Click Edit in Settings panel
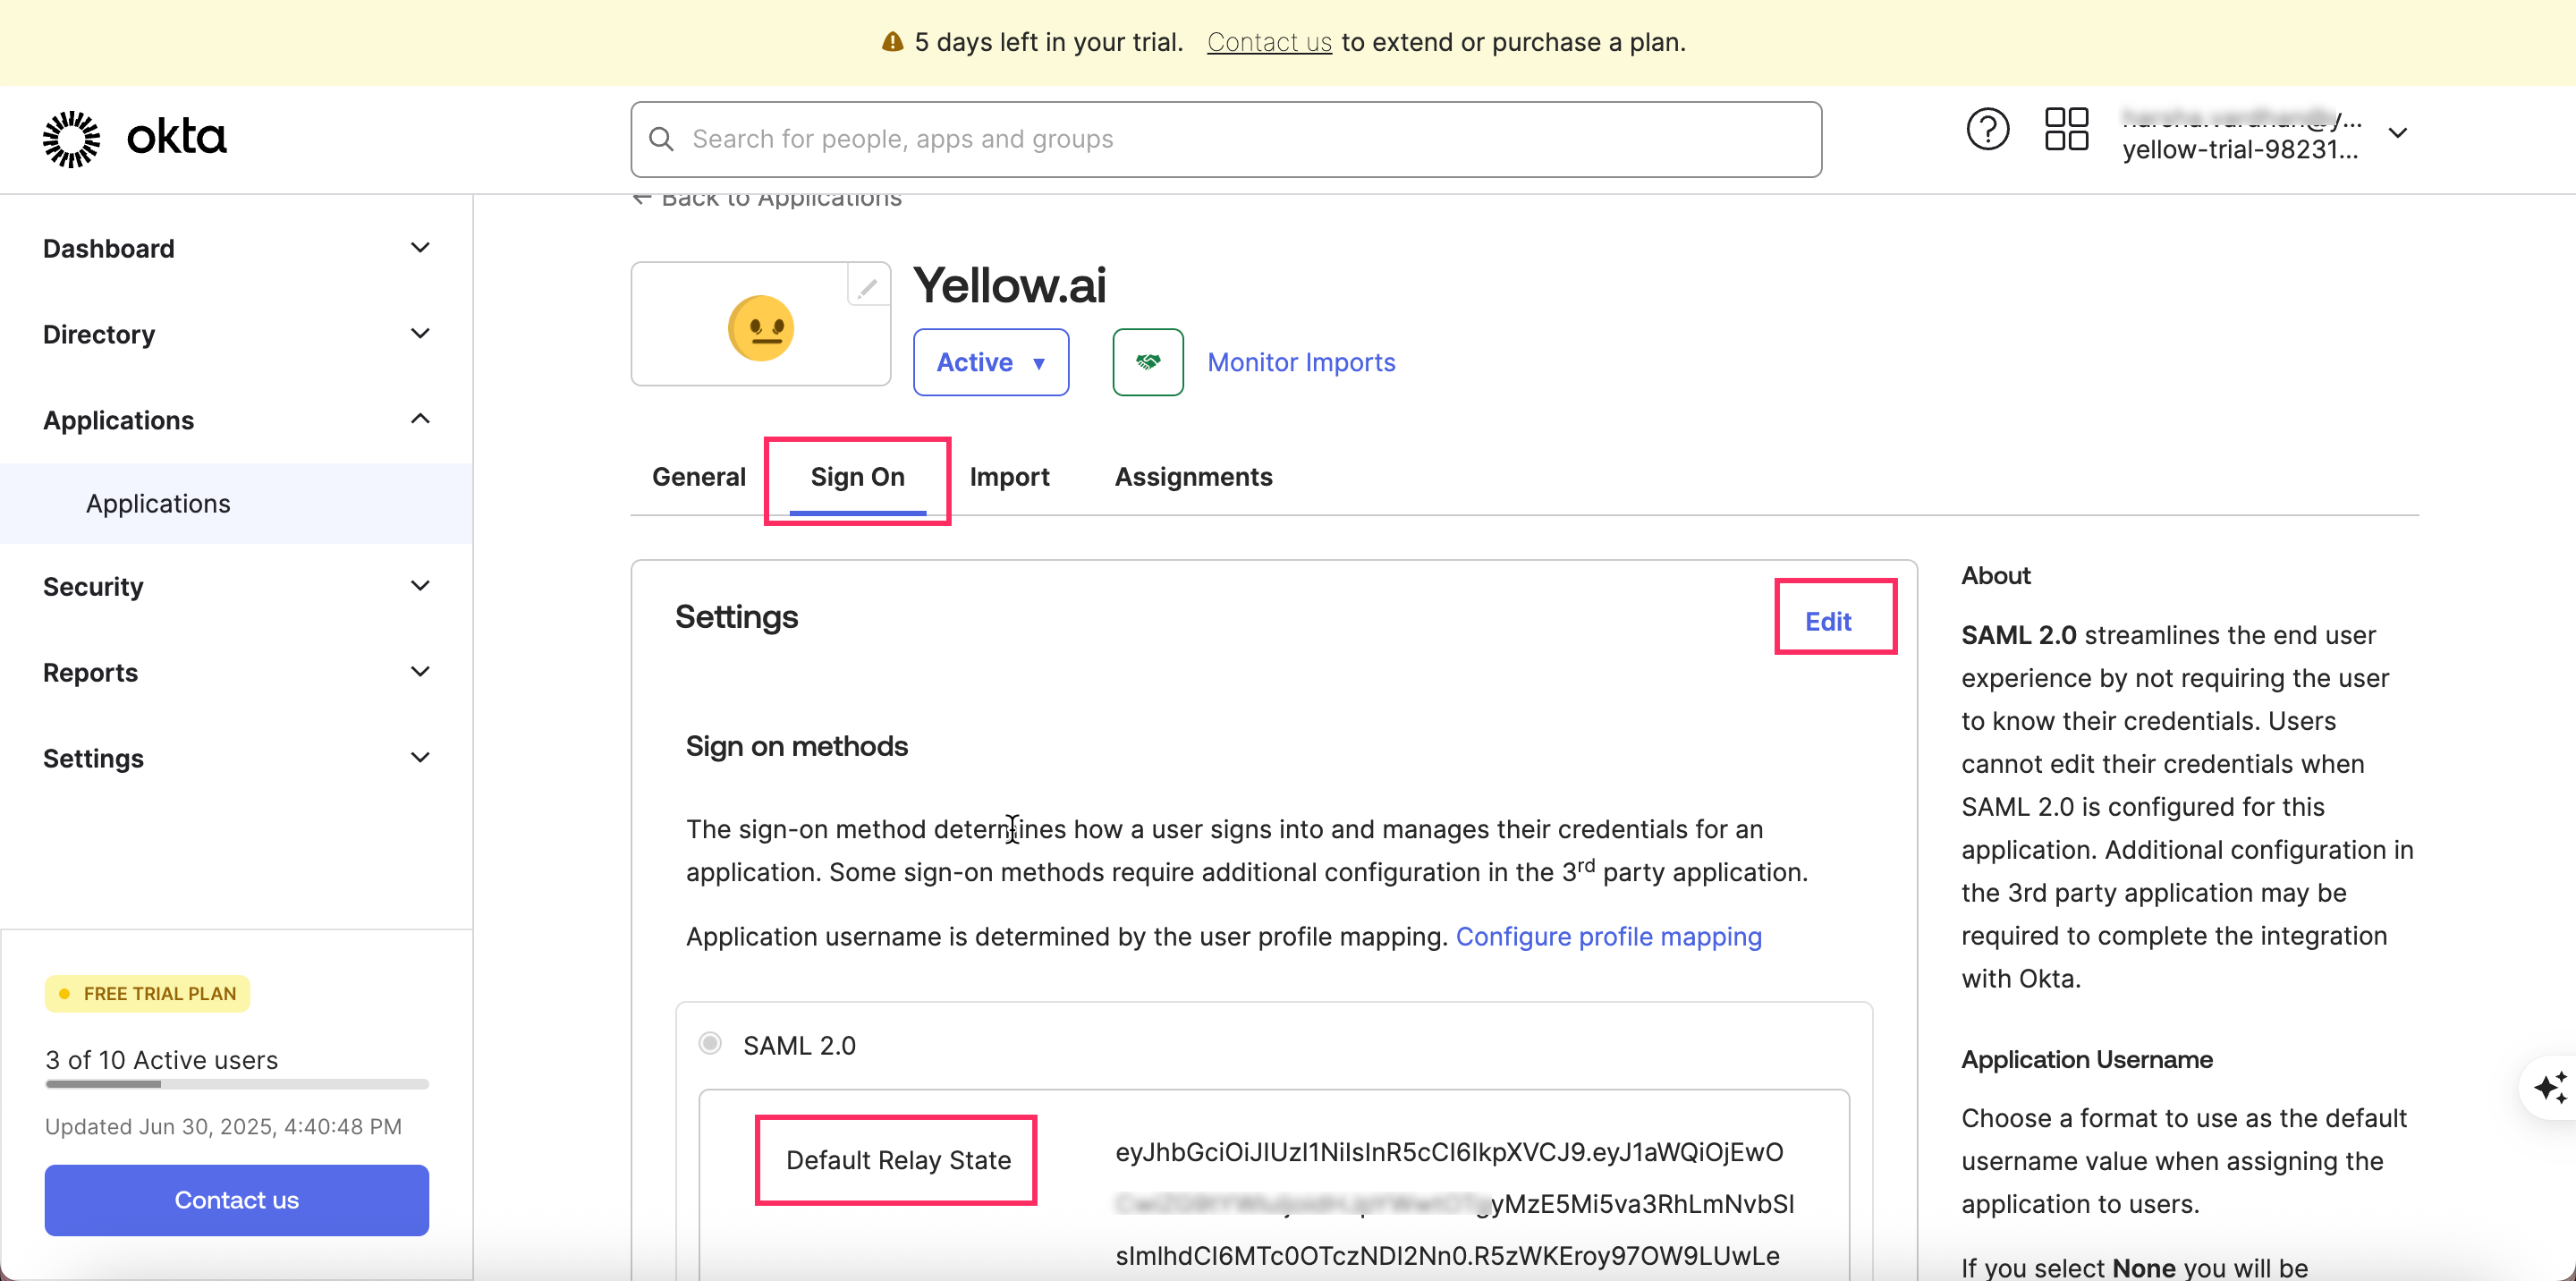The height and width of the screenshot is (1281, 2576). 1827,621
